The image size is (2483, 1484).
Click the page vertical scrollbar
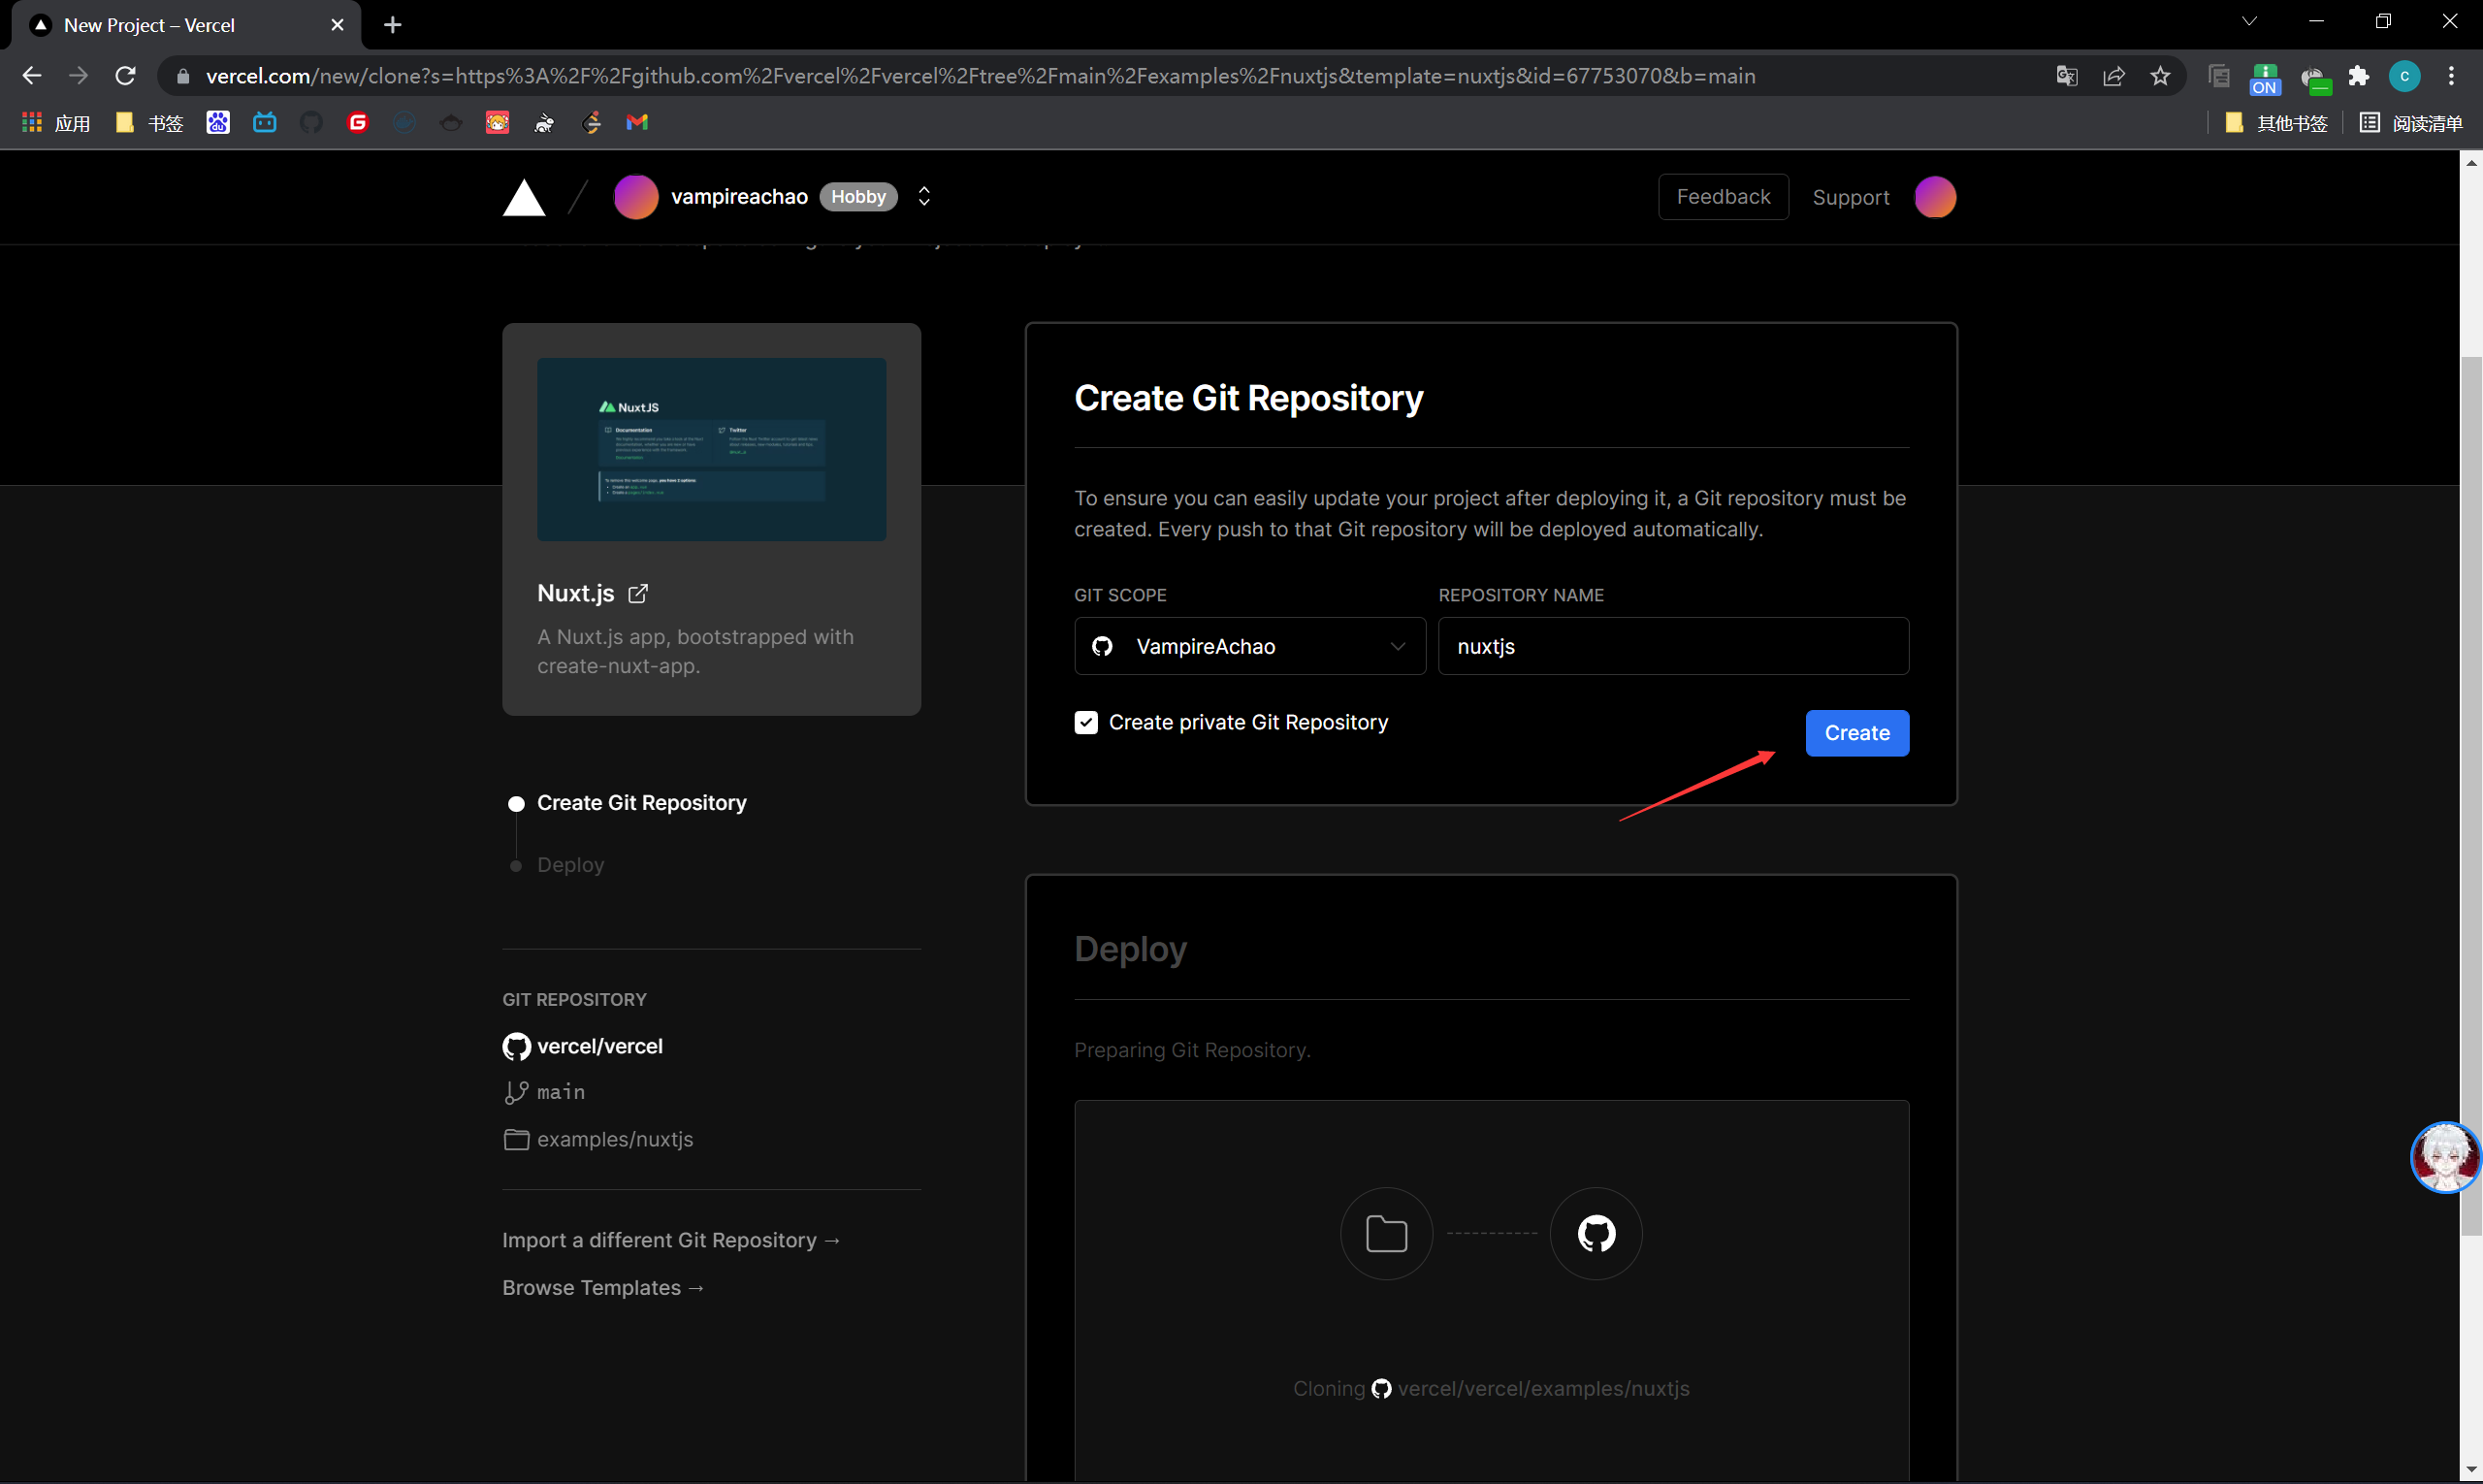(x=2471, y=795)
